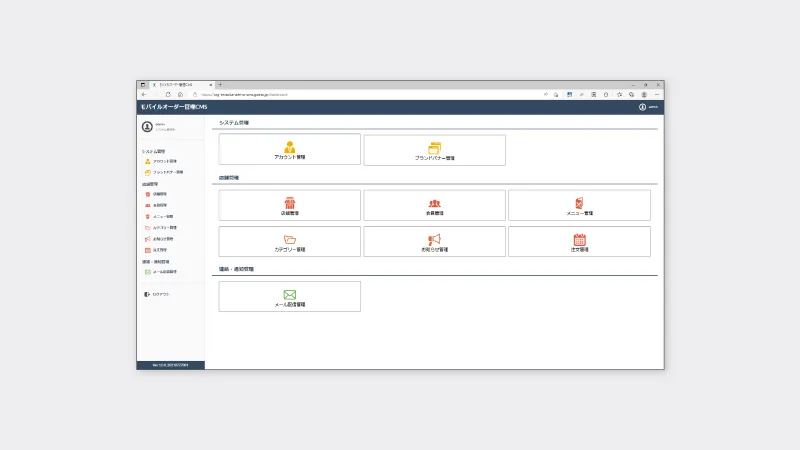Image resolution: width=800 pixels, height=450 pixels.
Task: Go to 店舗管理 from the sidebar
Action: point(160,194)
